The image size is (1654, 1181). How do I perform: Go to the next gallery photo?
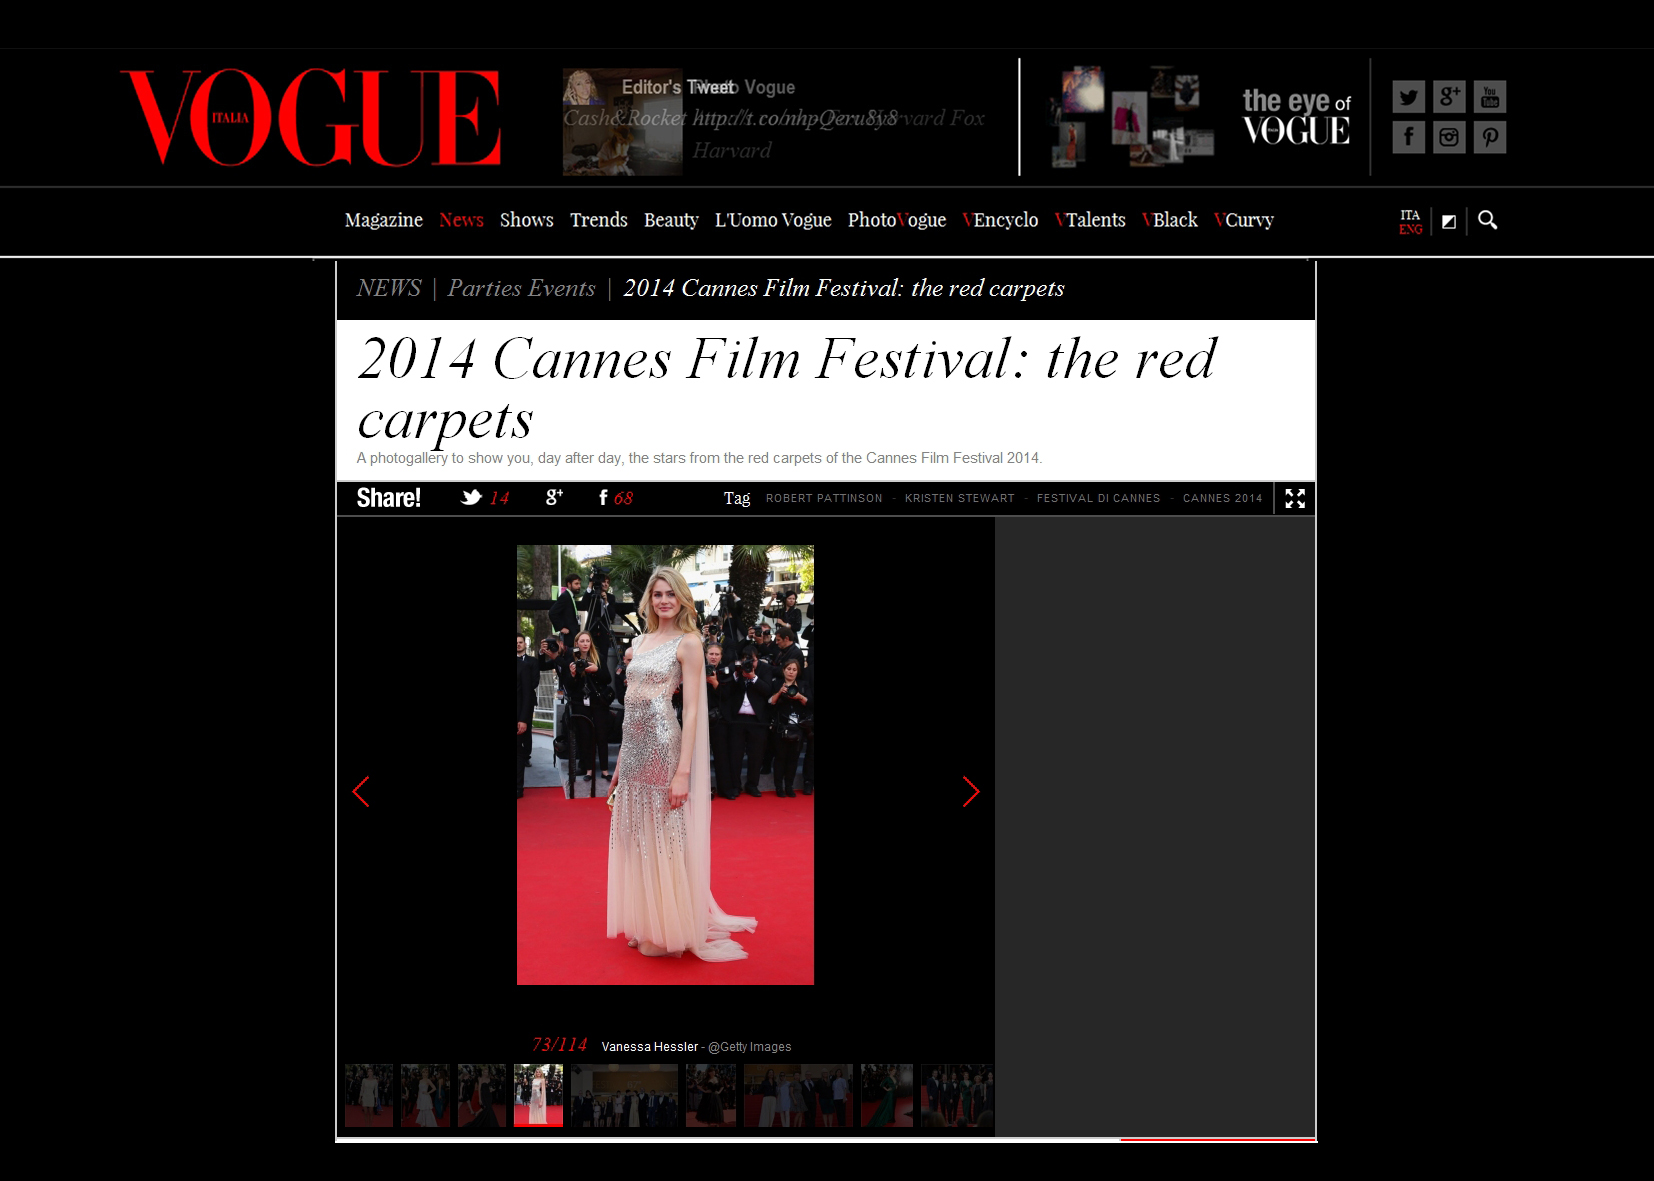point(970,791)
